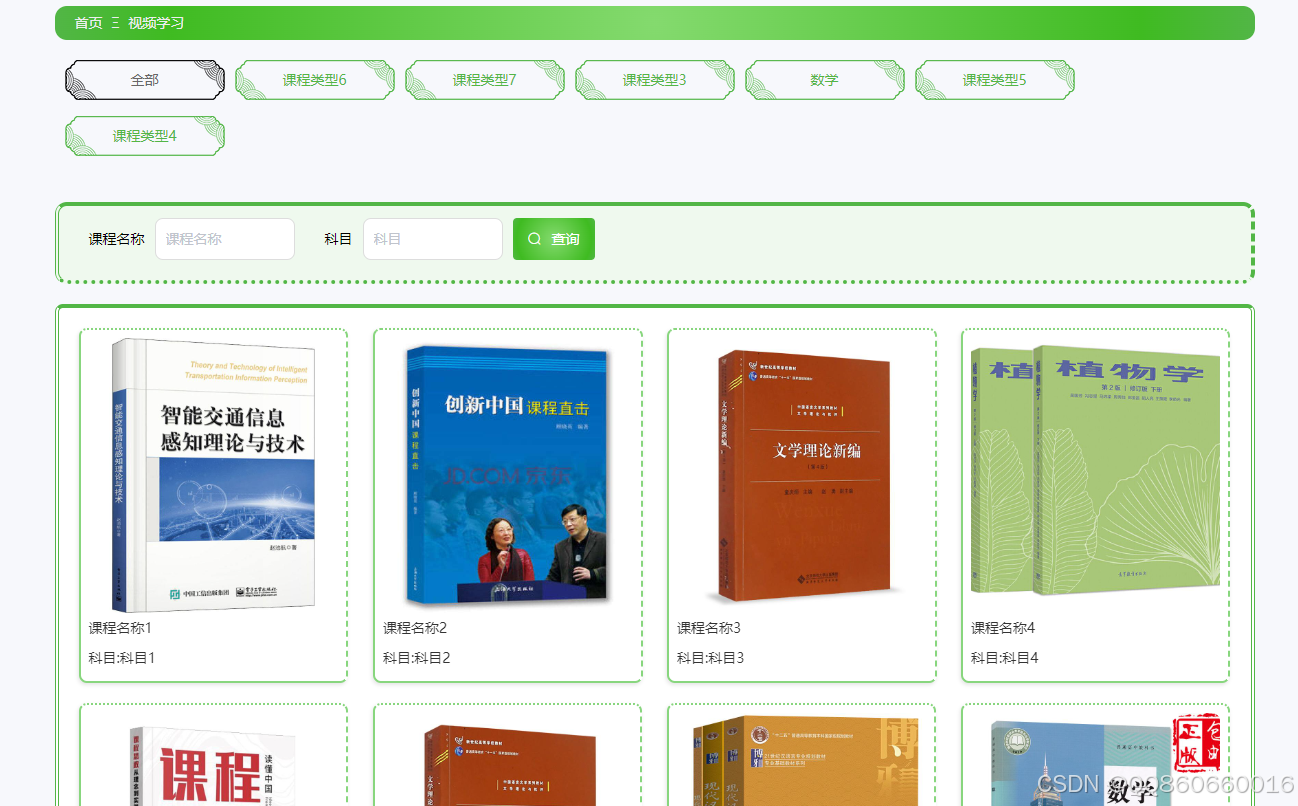1298x806 pixels.
Task: Click the text 科目:科目3
Action: point(710,658)
